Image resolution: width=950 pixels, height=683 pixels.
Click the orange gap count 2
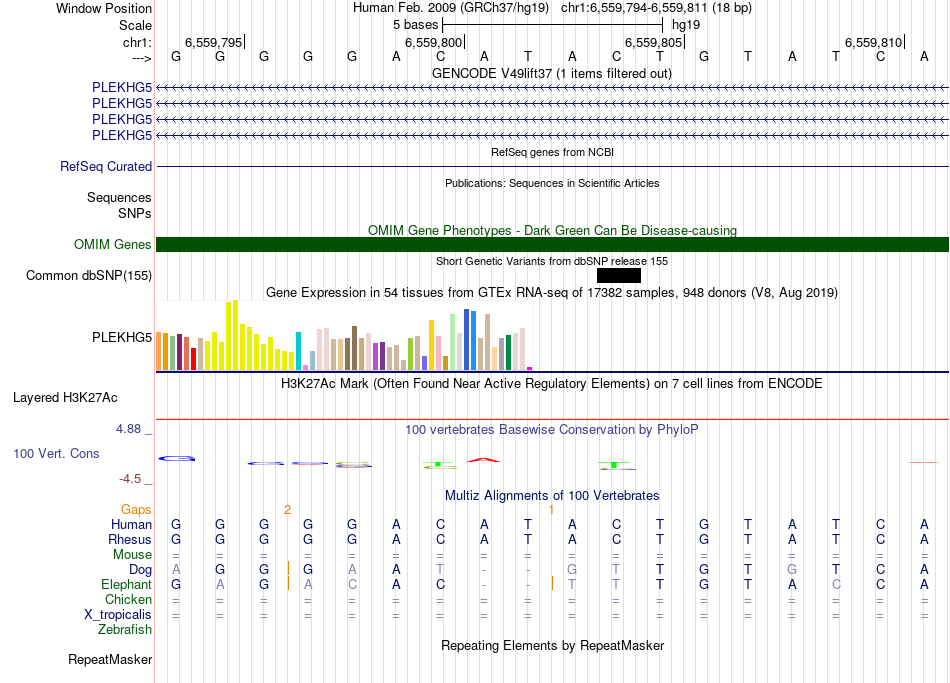coord(287,510)
